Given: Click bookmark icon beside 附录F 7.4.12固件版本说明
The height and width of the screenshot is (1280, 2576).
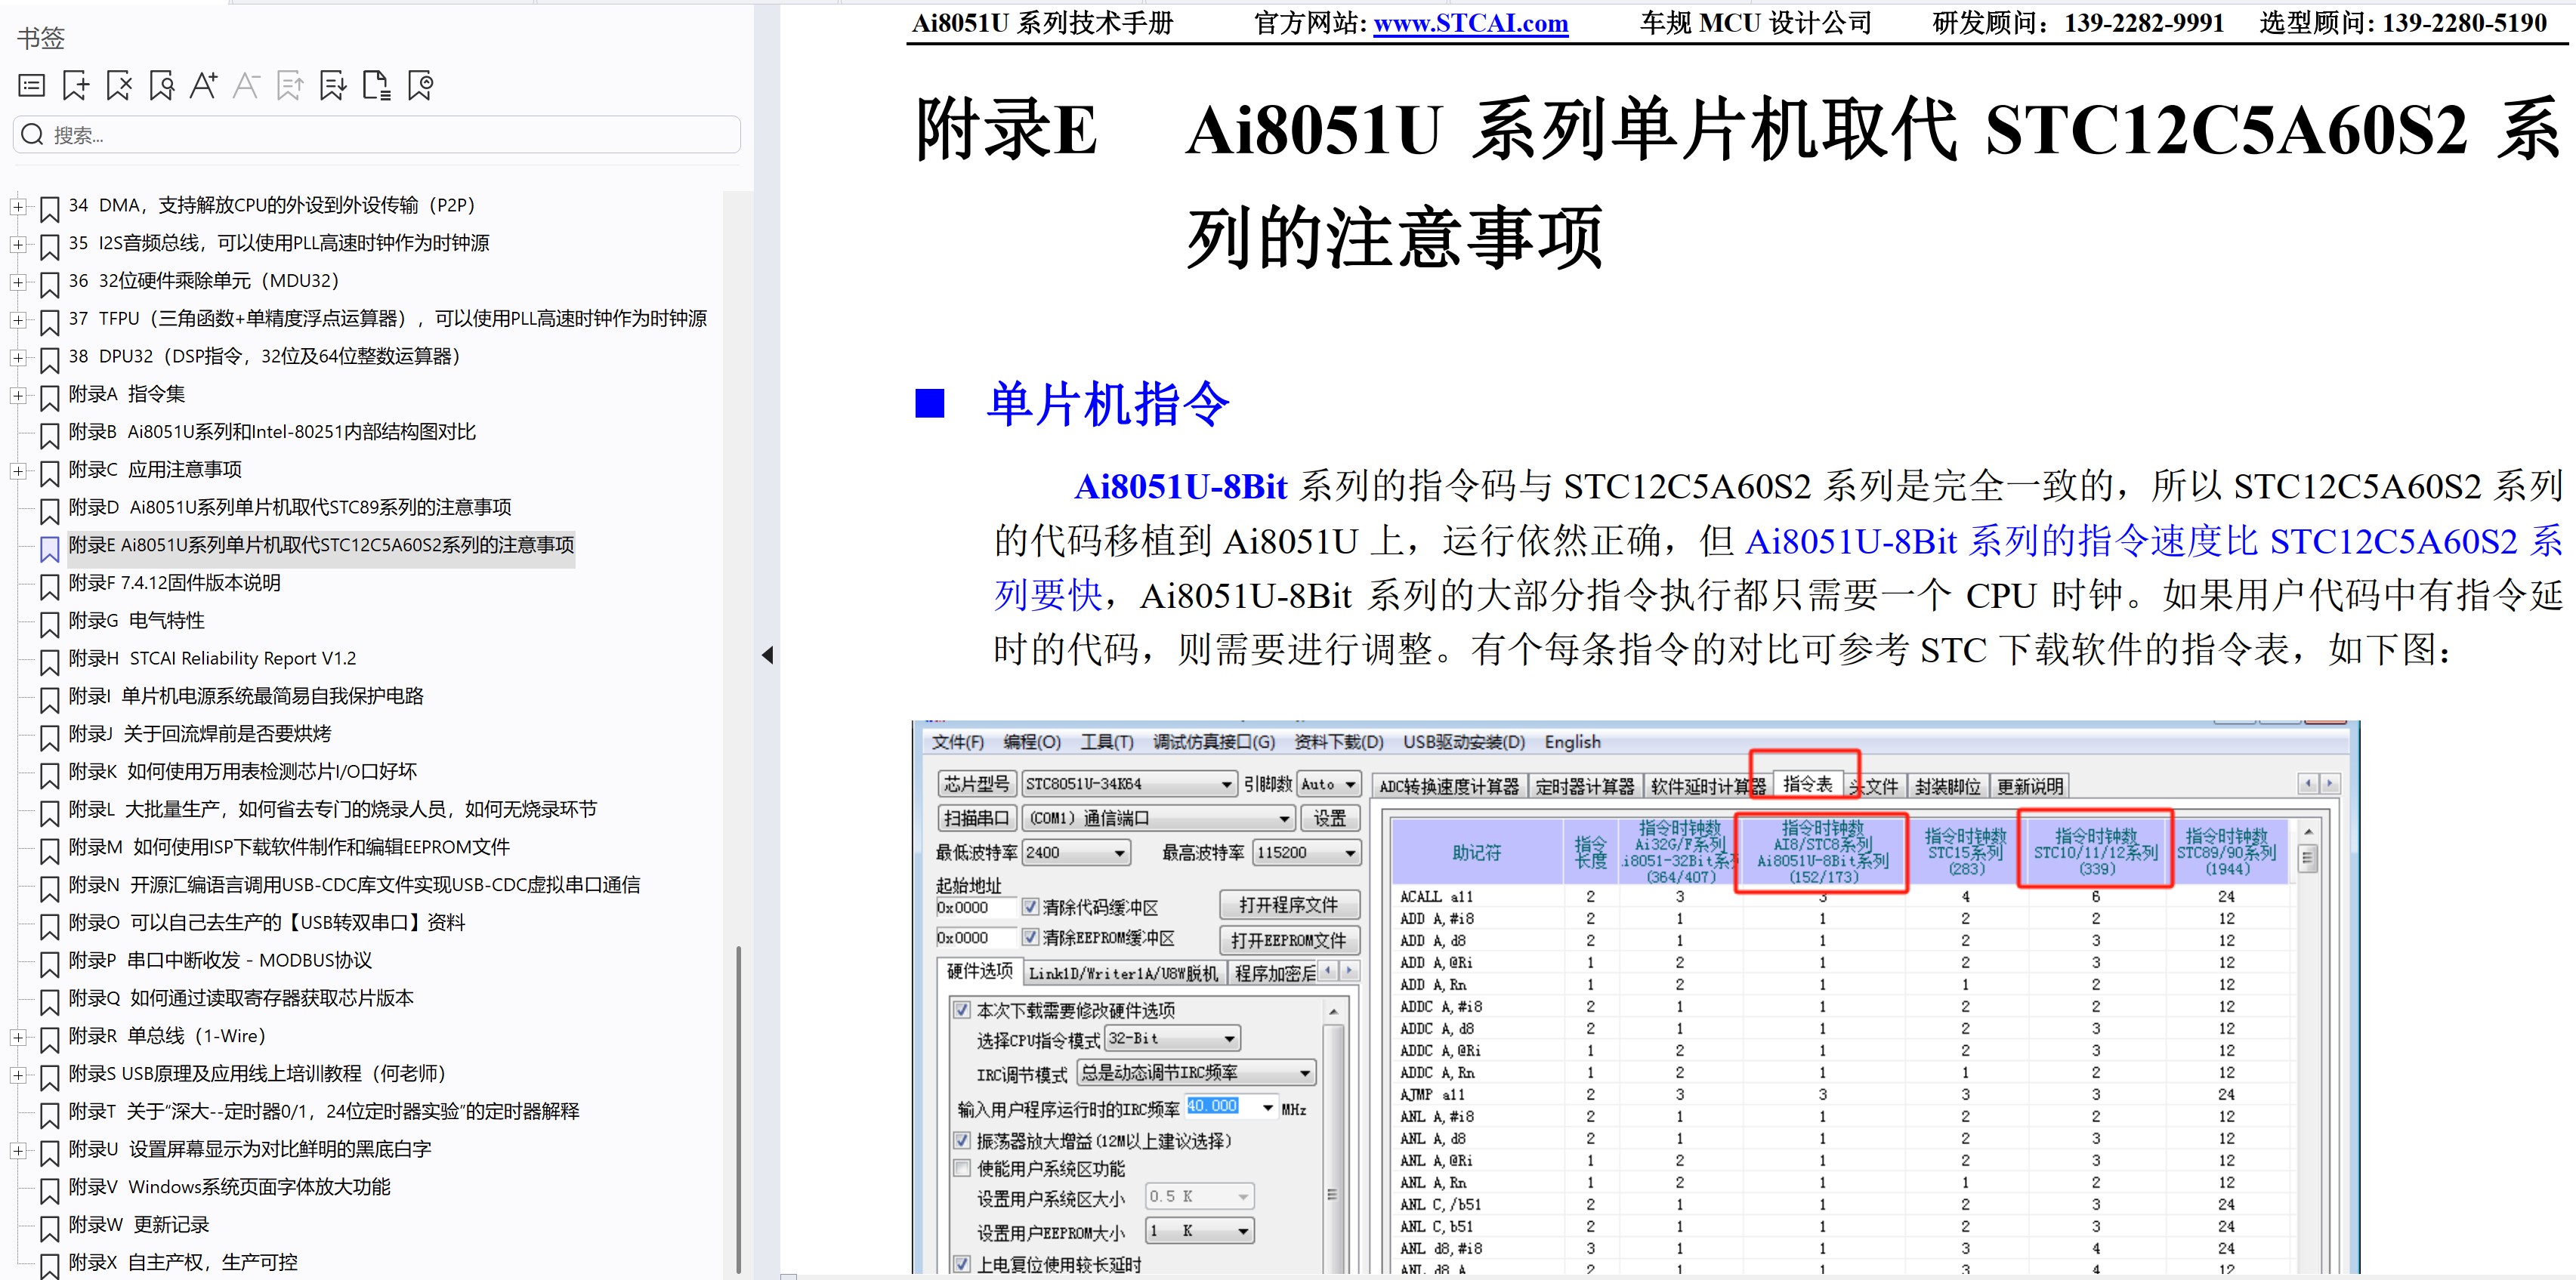Looking at the screenshot, I should tap(49, 586).
